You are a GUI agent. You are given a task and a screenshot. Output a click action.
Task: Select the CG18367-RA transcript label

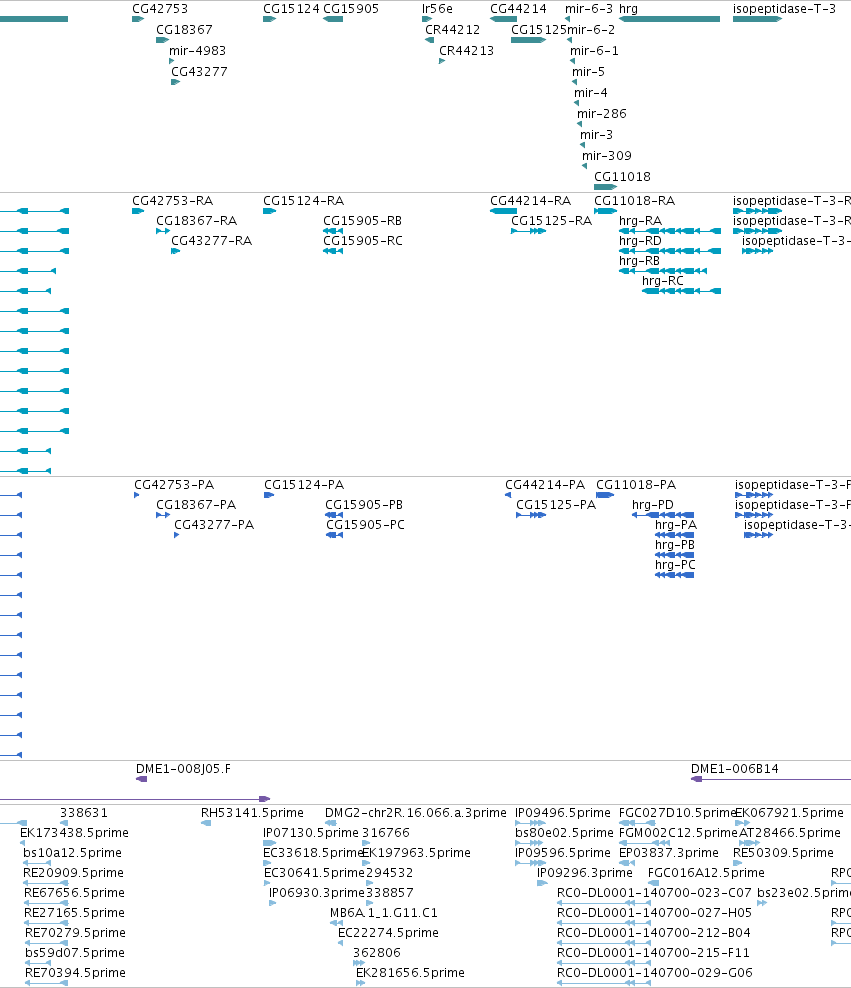[197, 221]
